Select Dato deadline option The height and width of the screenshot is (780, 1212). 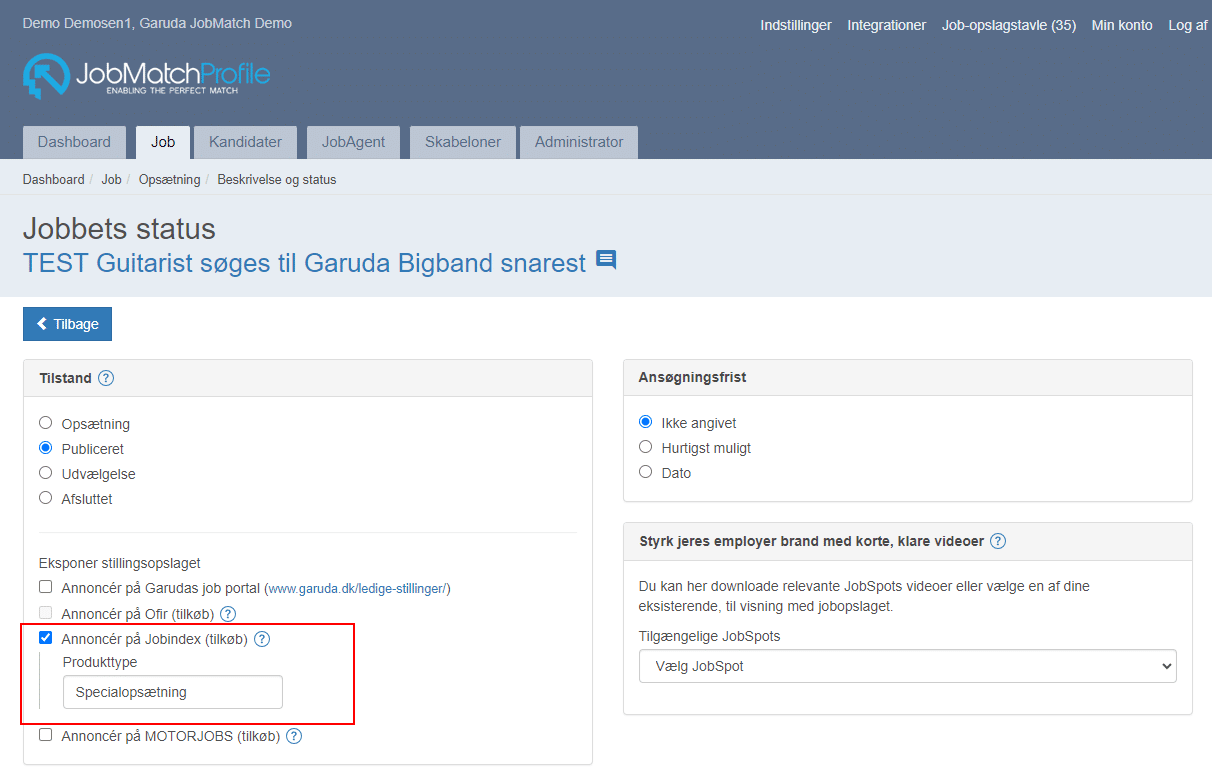coord(645,472)
